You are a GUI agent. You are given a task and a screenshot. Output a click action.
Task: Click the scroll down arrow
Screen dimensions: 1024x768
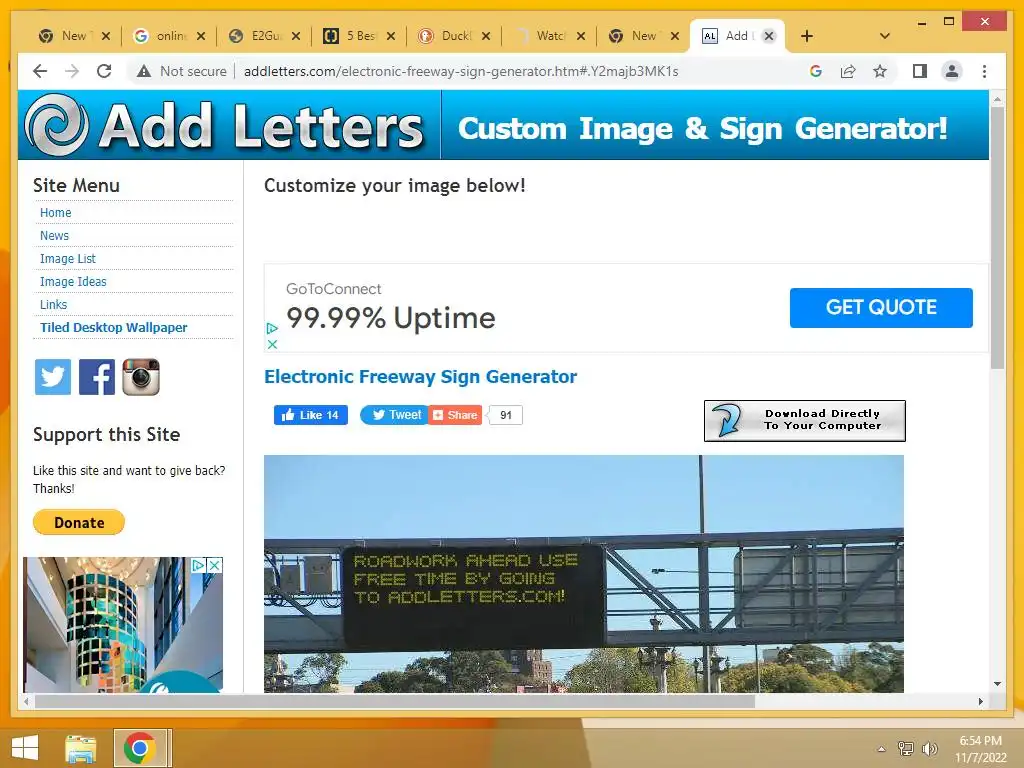tap(997, 684)
